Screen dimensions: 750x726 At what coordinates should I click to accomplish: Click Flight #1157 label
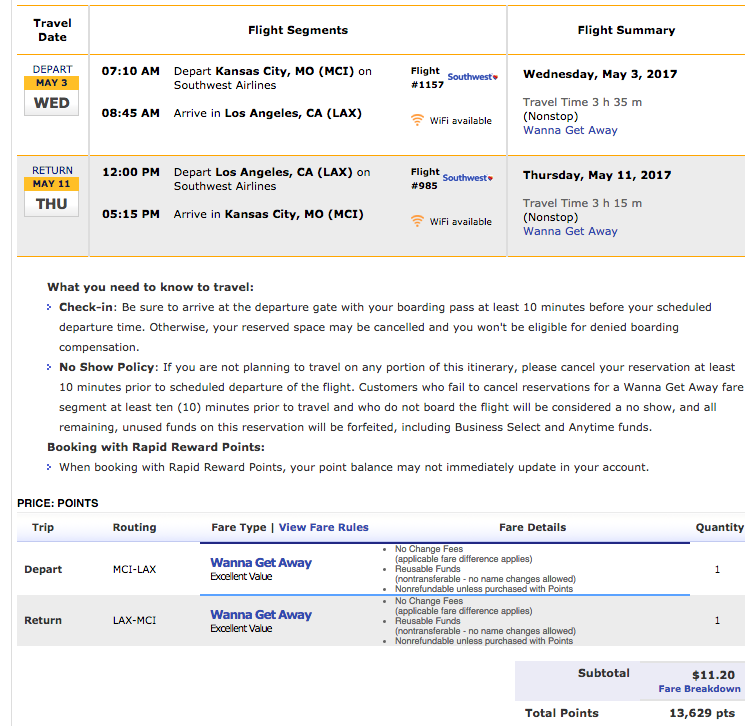pyautogui.click(x=427, y=77)
